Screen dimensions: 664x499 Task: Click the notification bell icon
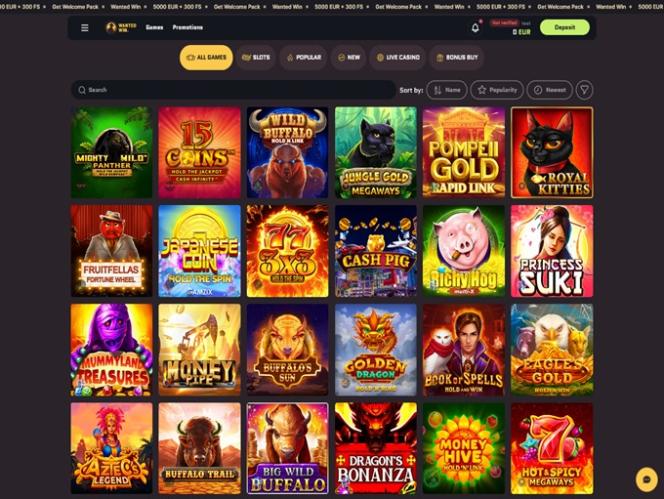[x=475, y=28]
